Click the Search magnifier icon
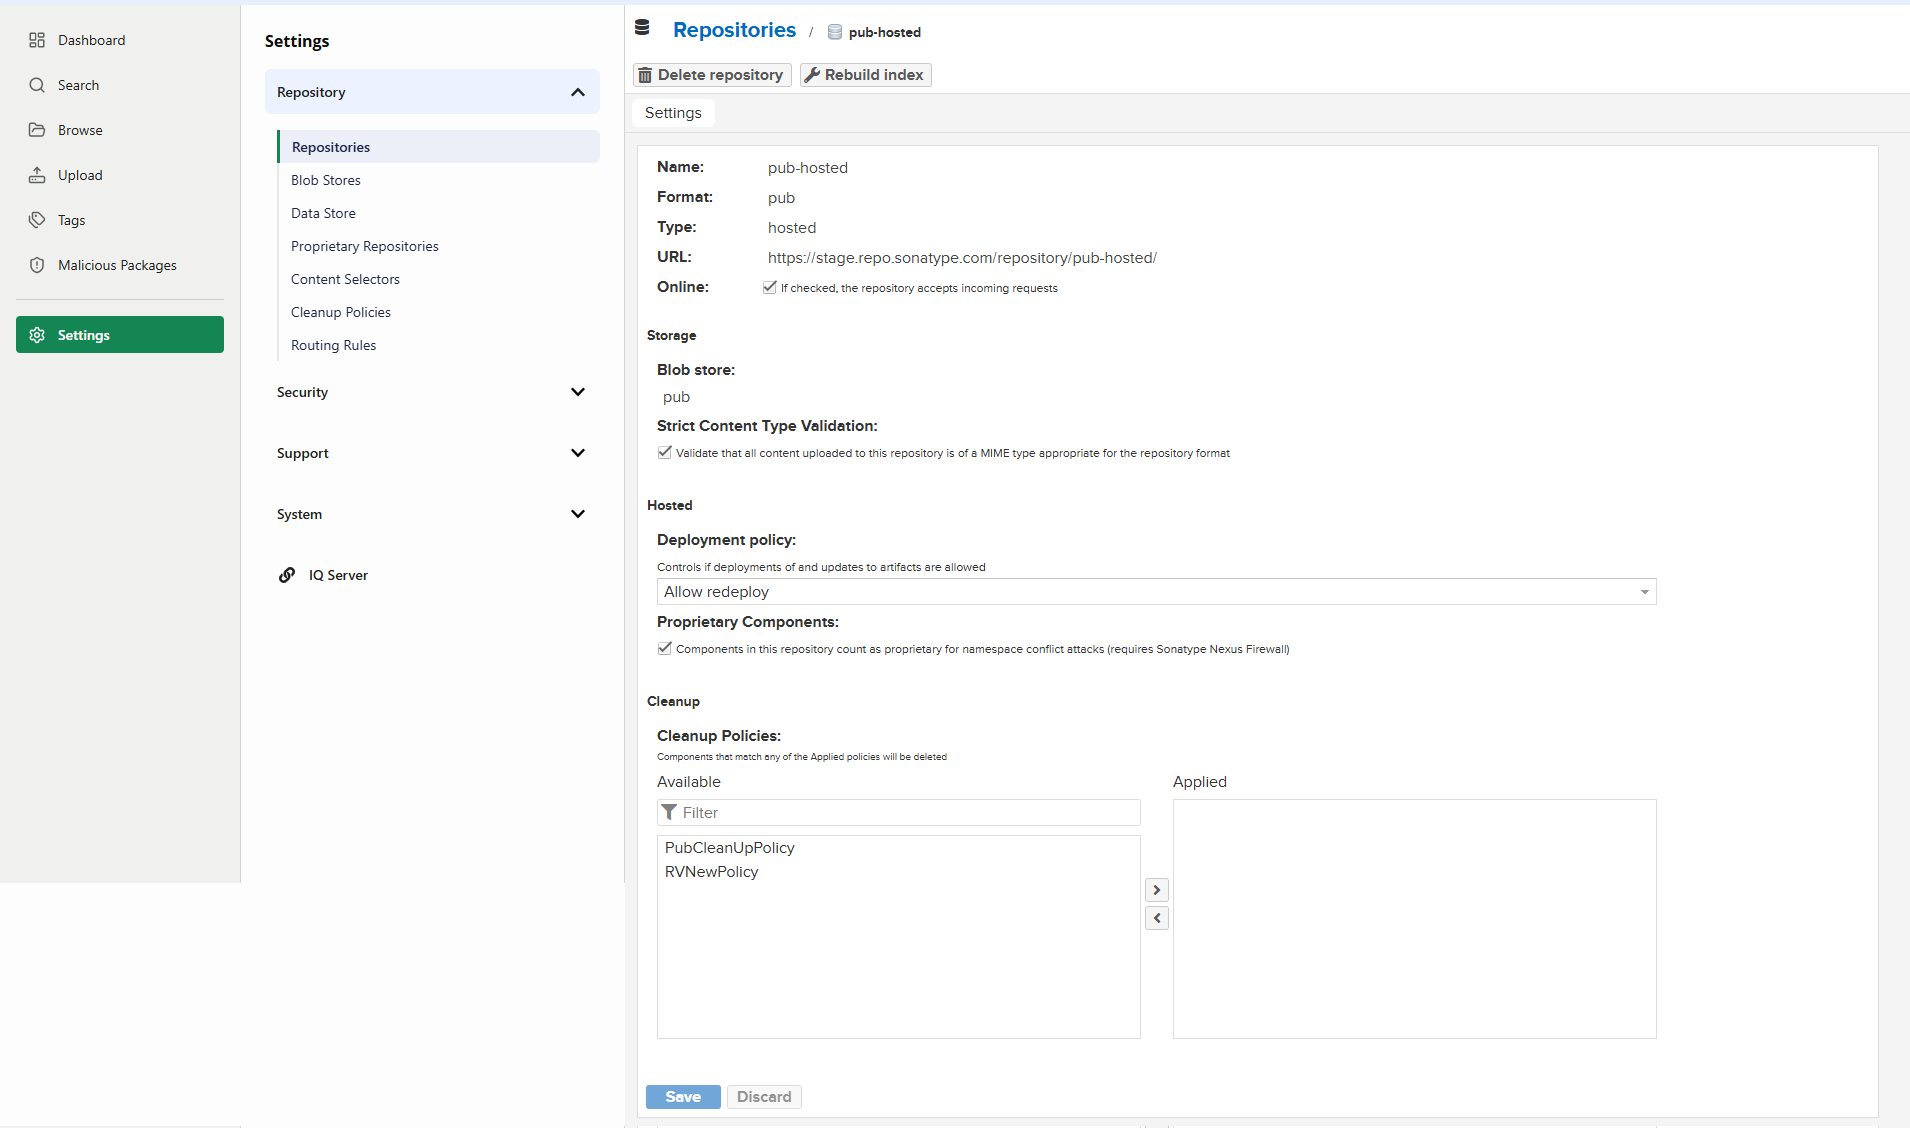Viewport: 1910px width, 1128px height. pyautogui.click(x=37, y=85)
